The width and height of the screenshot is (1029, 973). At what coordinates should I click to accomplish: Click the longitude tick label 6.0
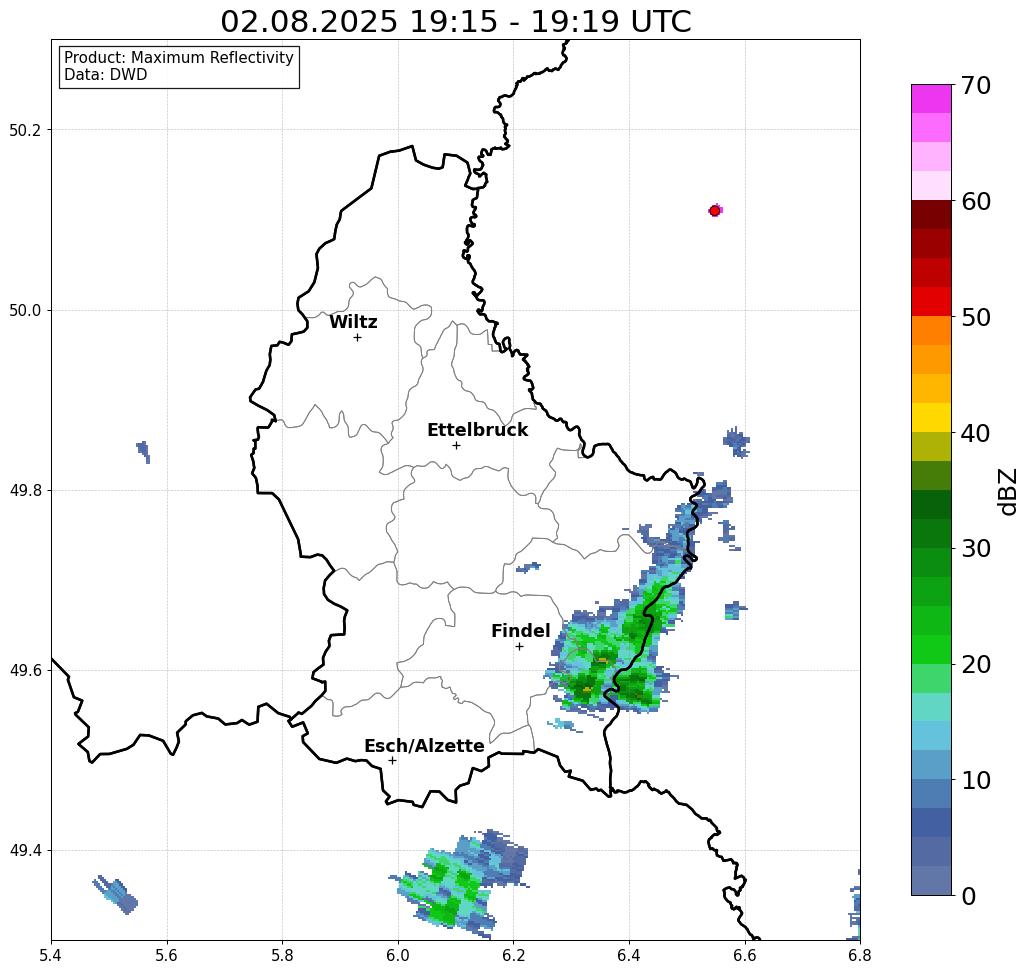click(398, 955)
